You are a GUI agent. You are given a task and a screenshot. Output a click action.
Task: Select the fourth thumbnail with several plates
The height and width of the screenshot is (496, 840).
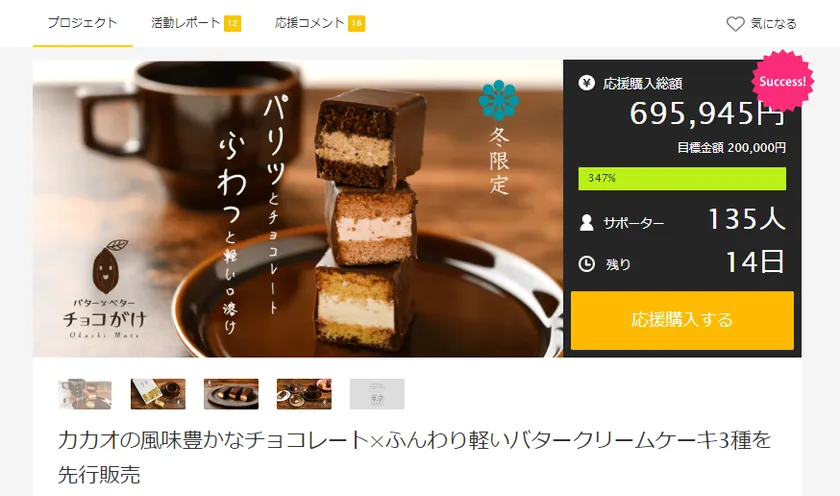304,394
